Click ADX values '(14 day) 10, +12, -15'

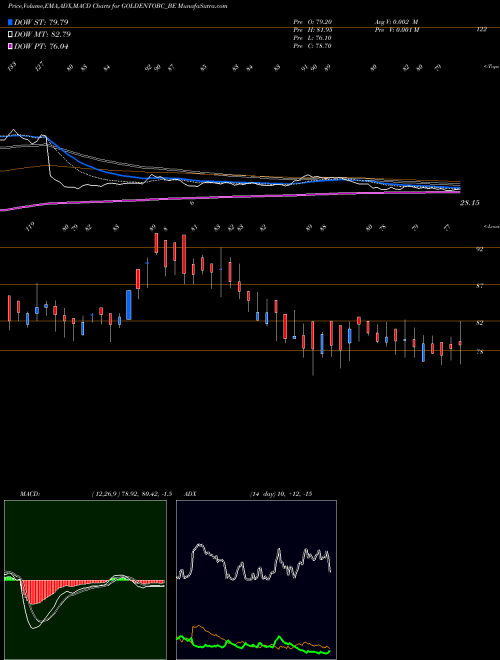281,494
